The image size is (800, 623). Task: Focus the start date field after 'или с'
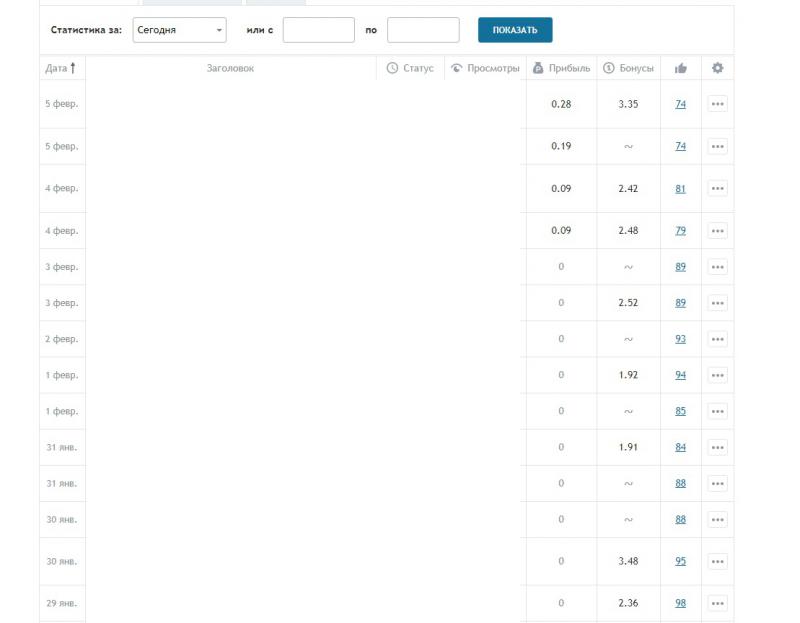tap(318, 30)
